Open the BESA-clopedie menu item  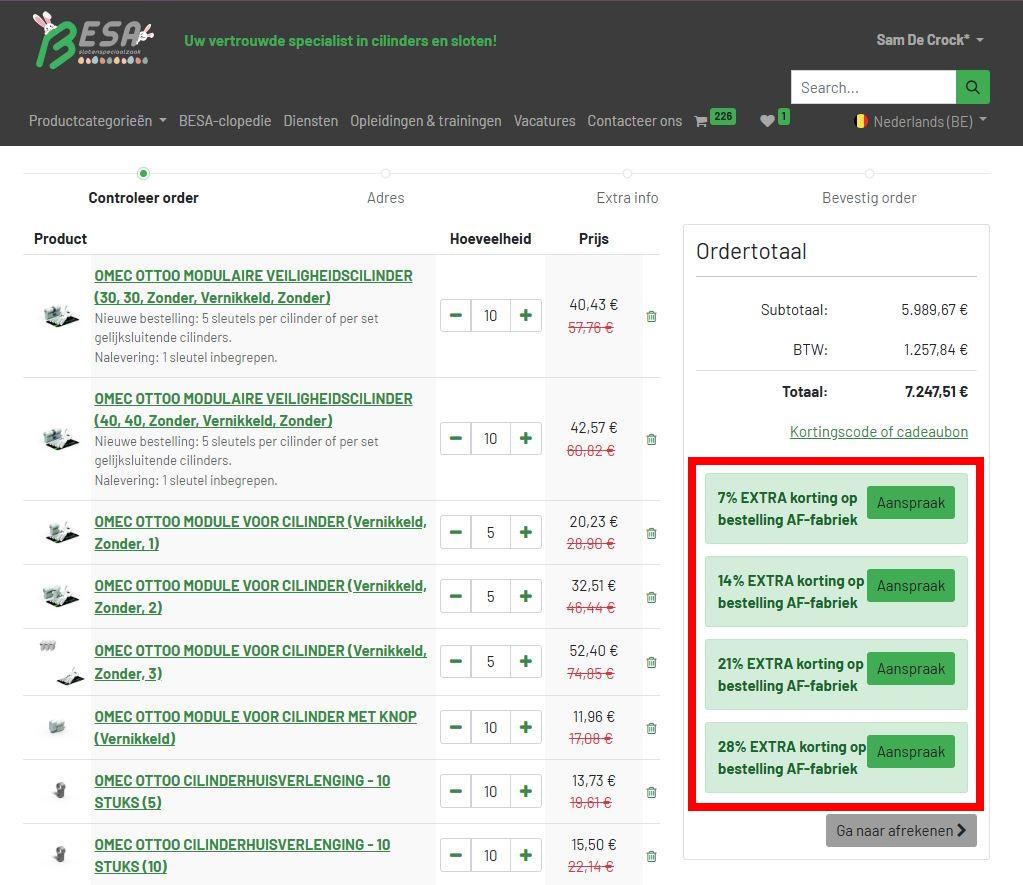[225, 121]
